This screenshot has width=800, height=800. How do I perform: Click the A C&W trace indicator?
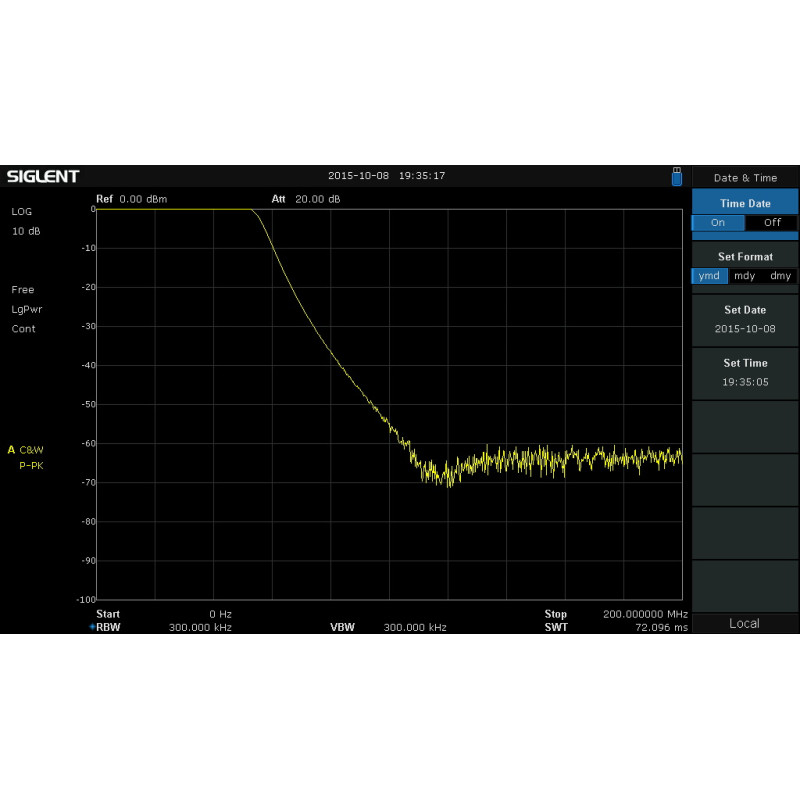click(x=24, y=449)
